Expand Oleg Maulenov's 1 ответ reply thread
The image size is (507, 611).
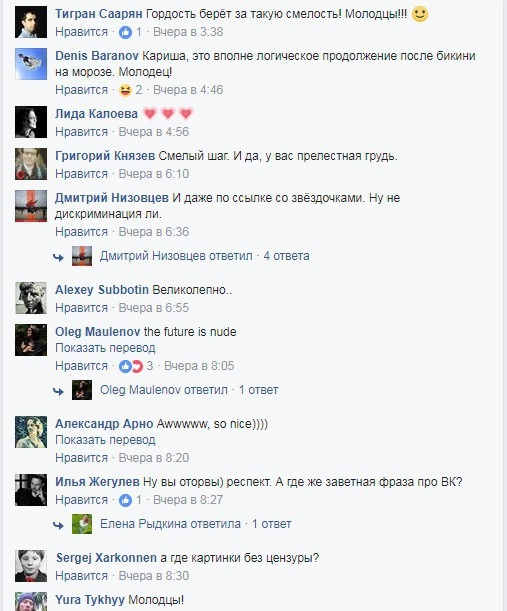point(258,390)
